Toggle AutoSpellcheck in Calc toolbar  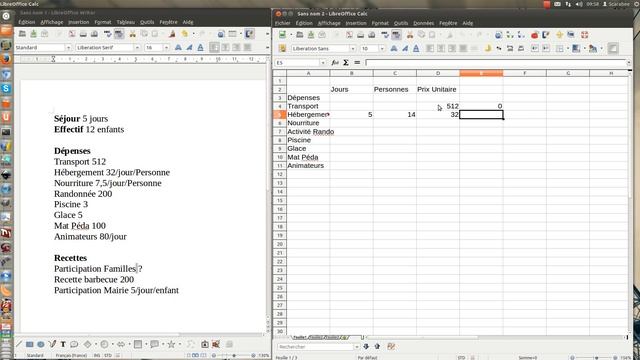click(x=396, y=35)
